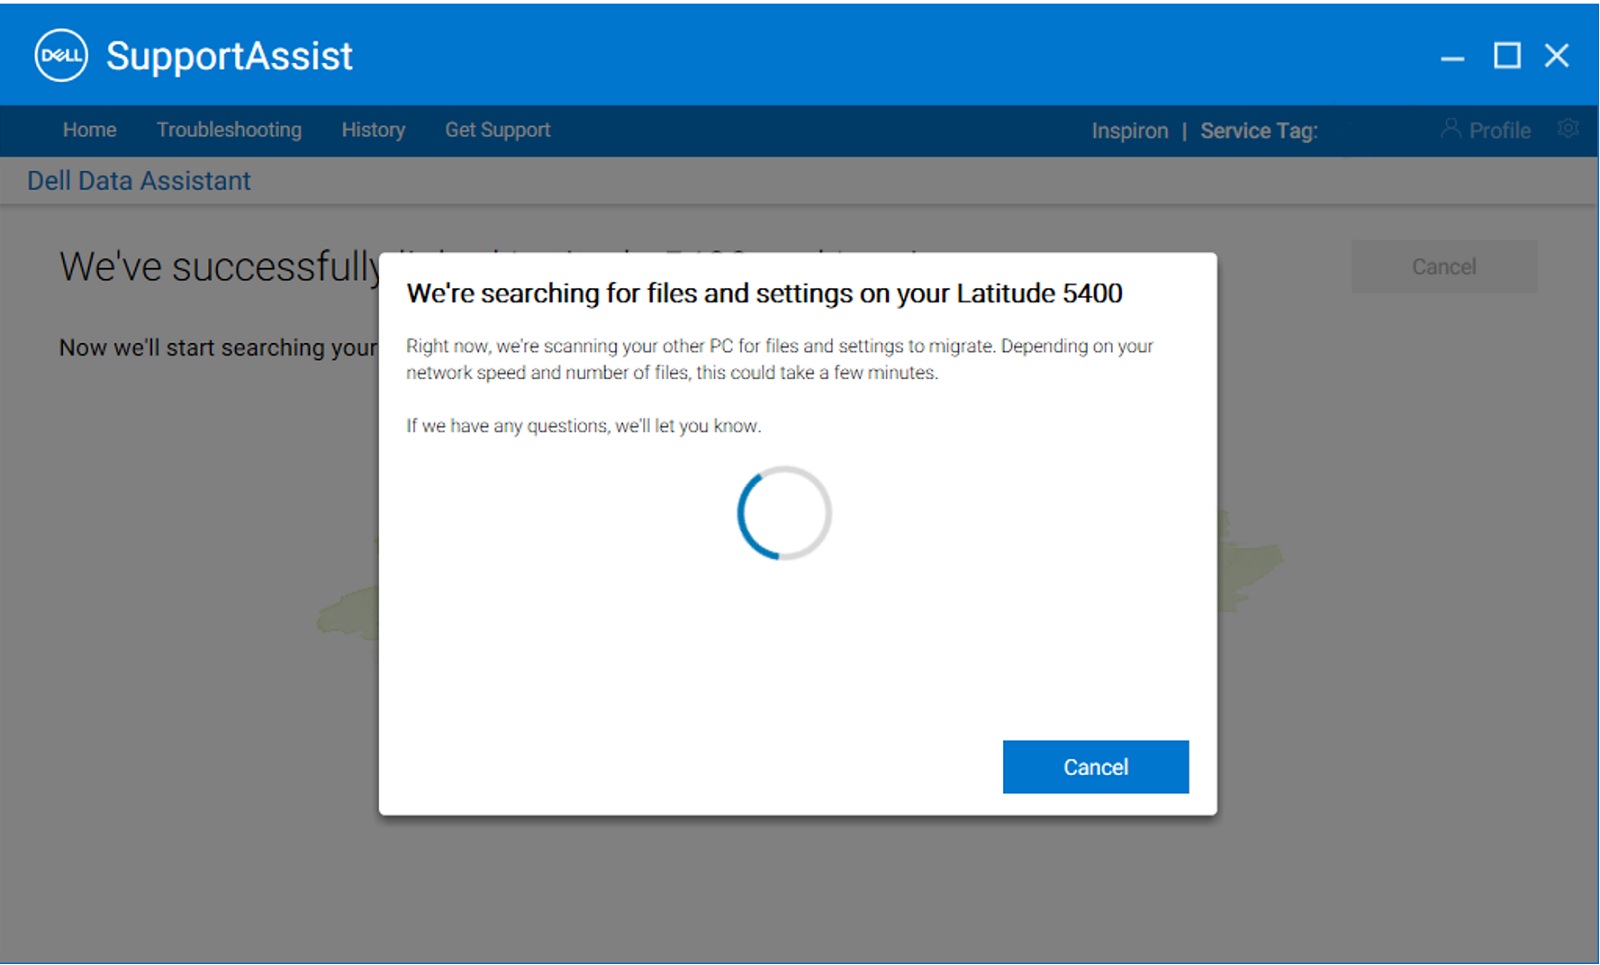Click the Profile text label
Viewport: 1600px width, 965px height.
[x=1500, y=131]
